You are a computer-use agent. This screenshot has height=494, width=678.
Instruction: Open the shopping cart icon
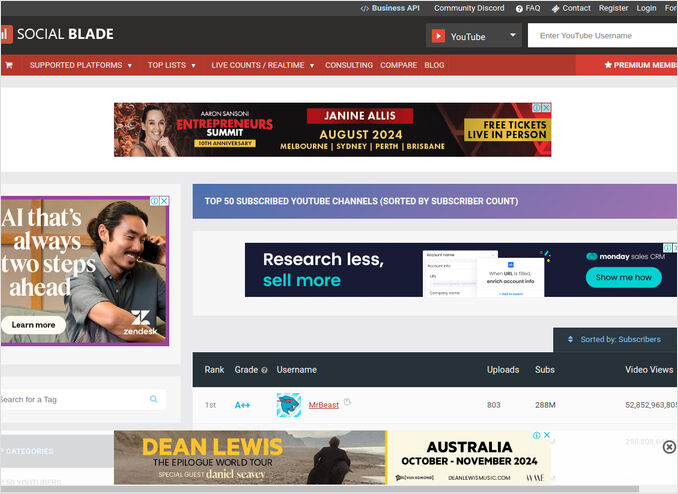point(9,65)
